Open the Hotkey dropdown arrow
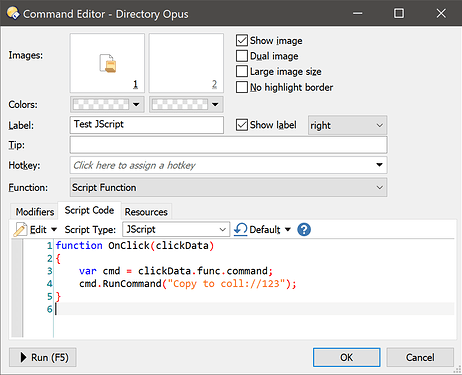Viewport: 462px width, 375px height. click(379, 165)
